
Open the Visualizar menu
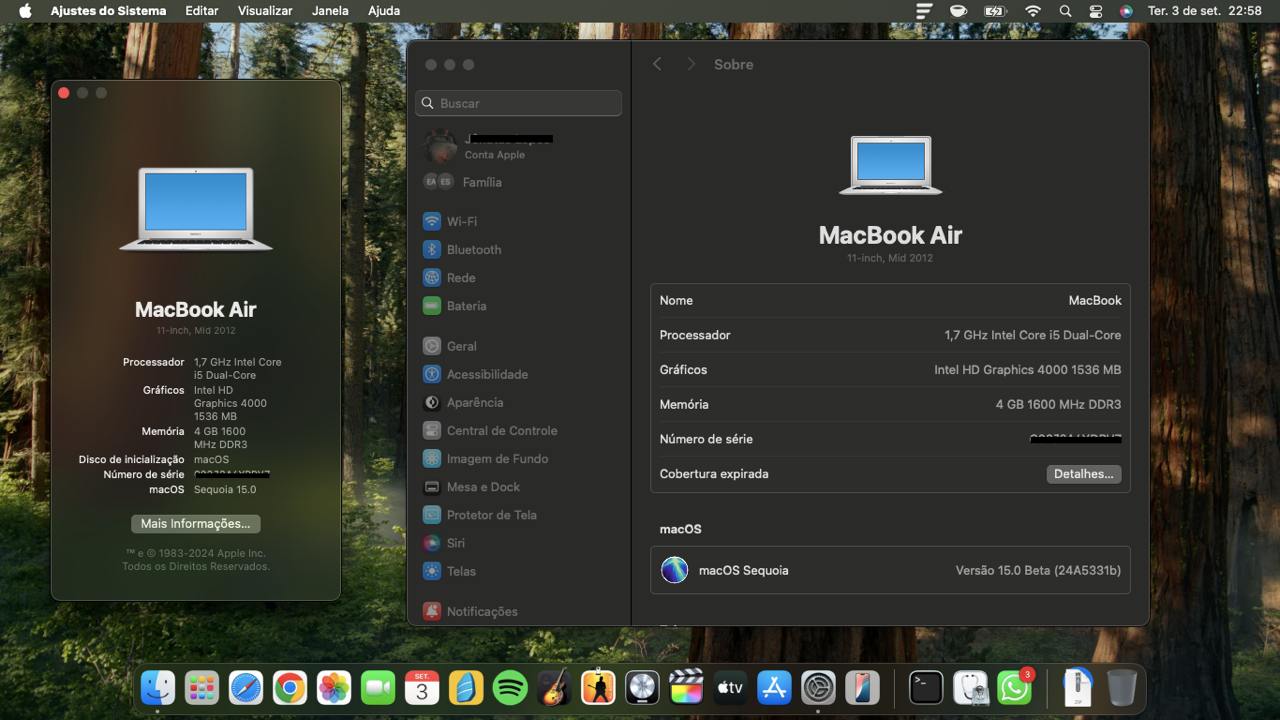[x=265, y=11]
